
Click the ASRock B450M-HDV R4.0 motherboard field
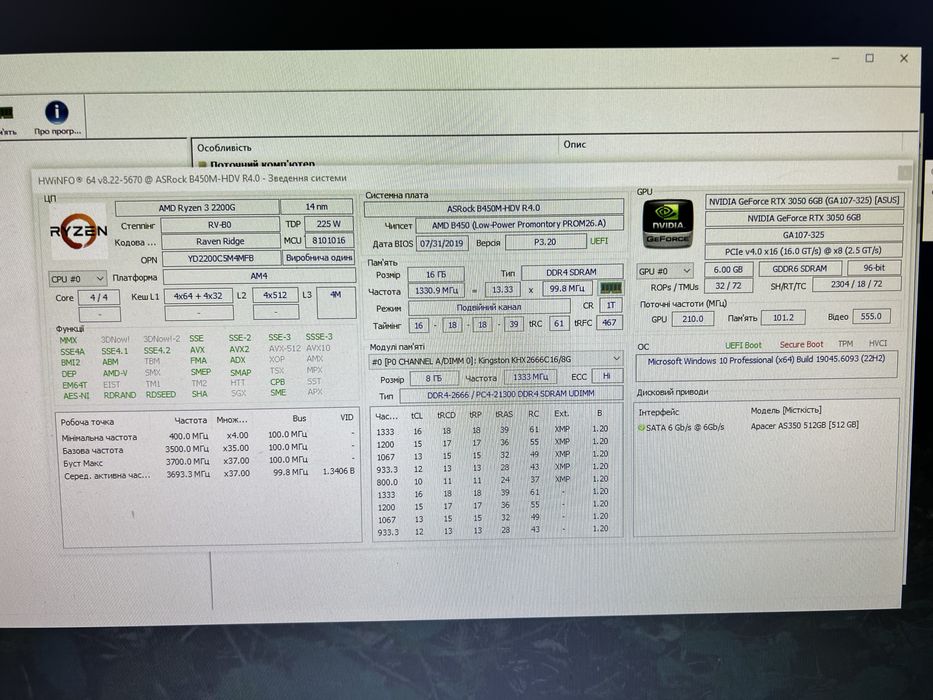[x=494, y=208]
